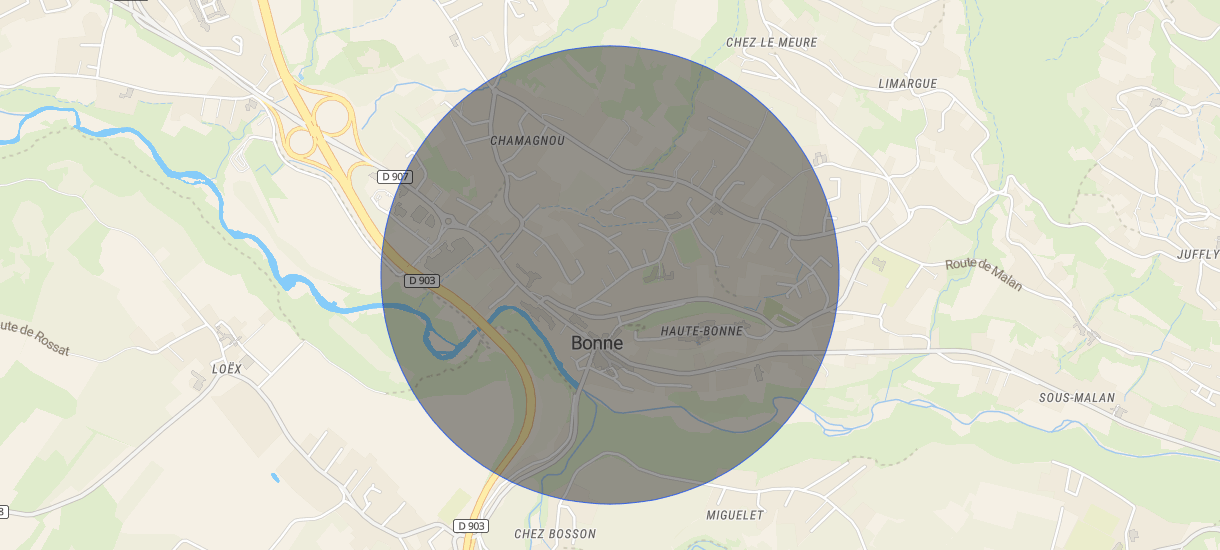The width and height of the screenshot is (1220, 550).
Task: Select the CHAMAGNOU place label
Action: 527,141
